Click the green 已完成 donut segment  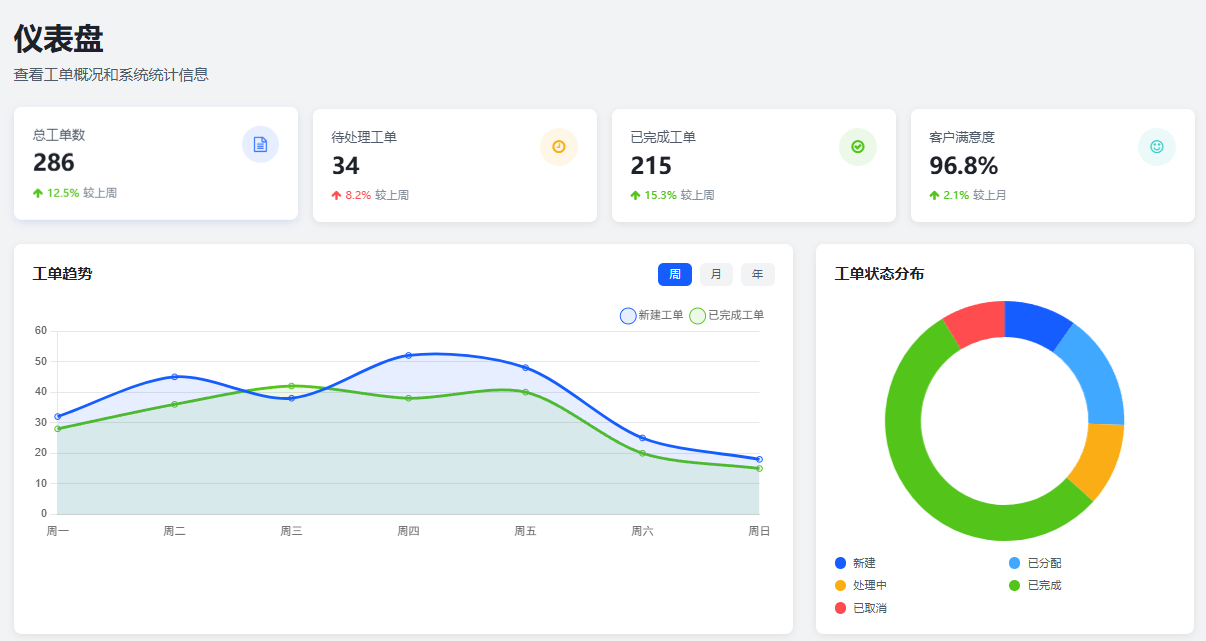click(x=920, y=470)
